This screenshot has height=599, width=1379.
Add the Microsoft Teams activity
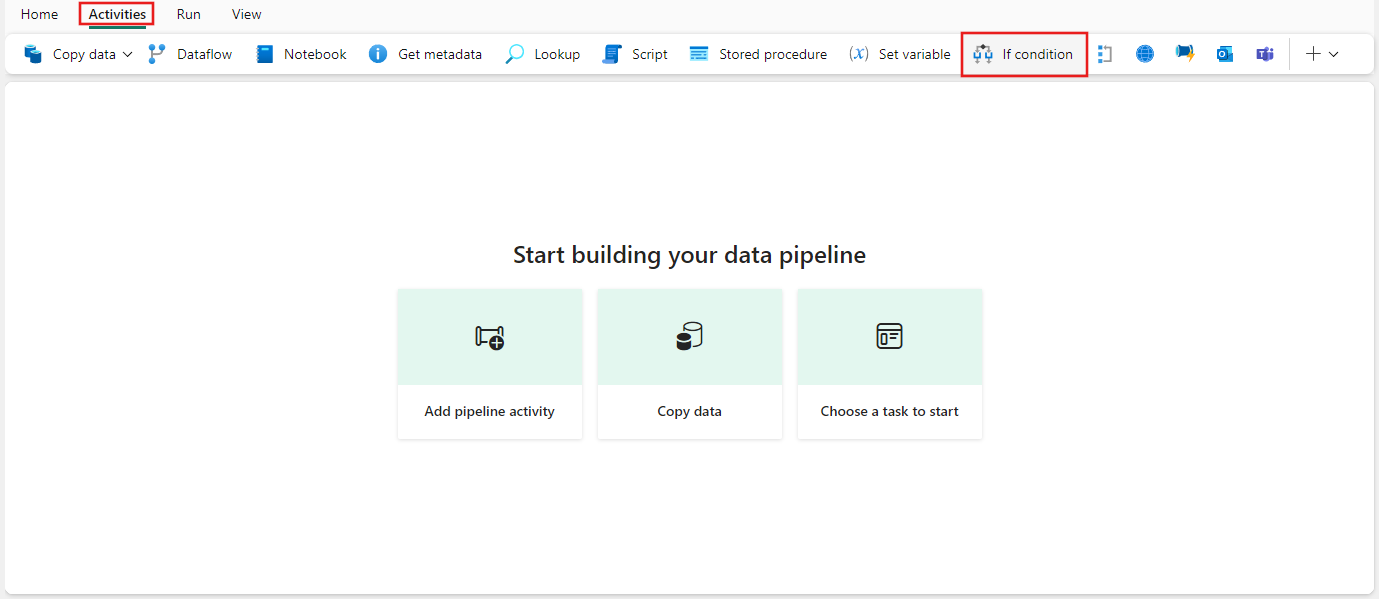click(x=1265, y=54)
